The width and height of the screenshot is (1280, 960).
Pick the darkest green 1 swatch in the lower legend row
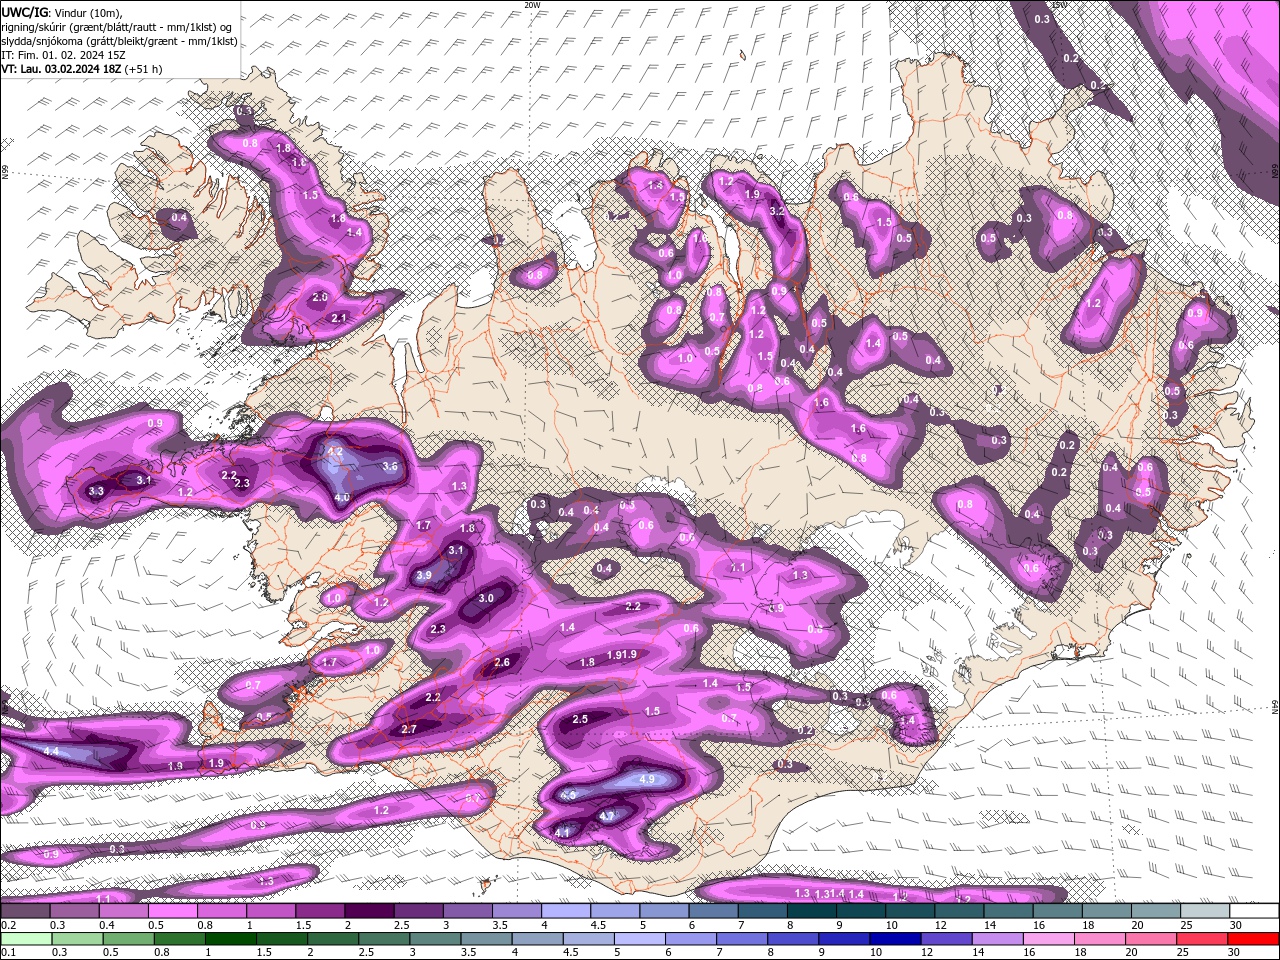[x=229, y=939]
